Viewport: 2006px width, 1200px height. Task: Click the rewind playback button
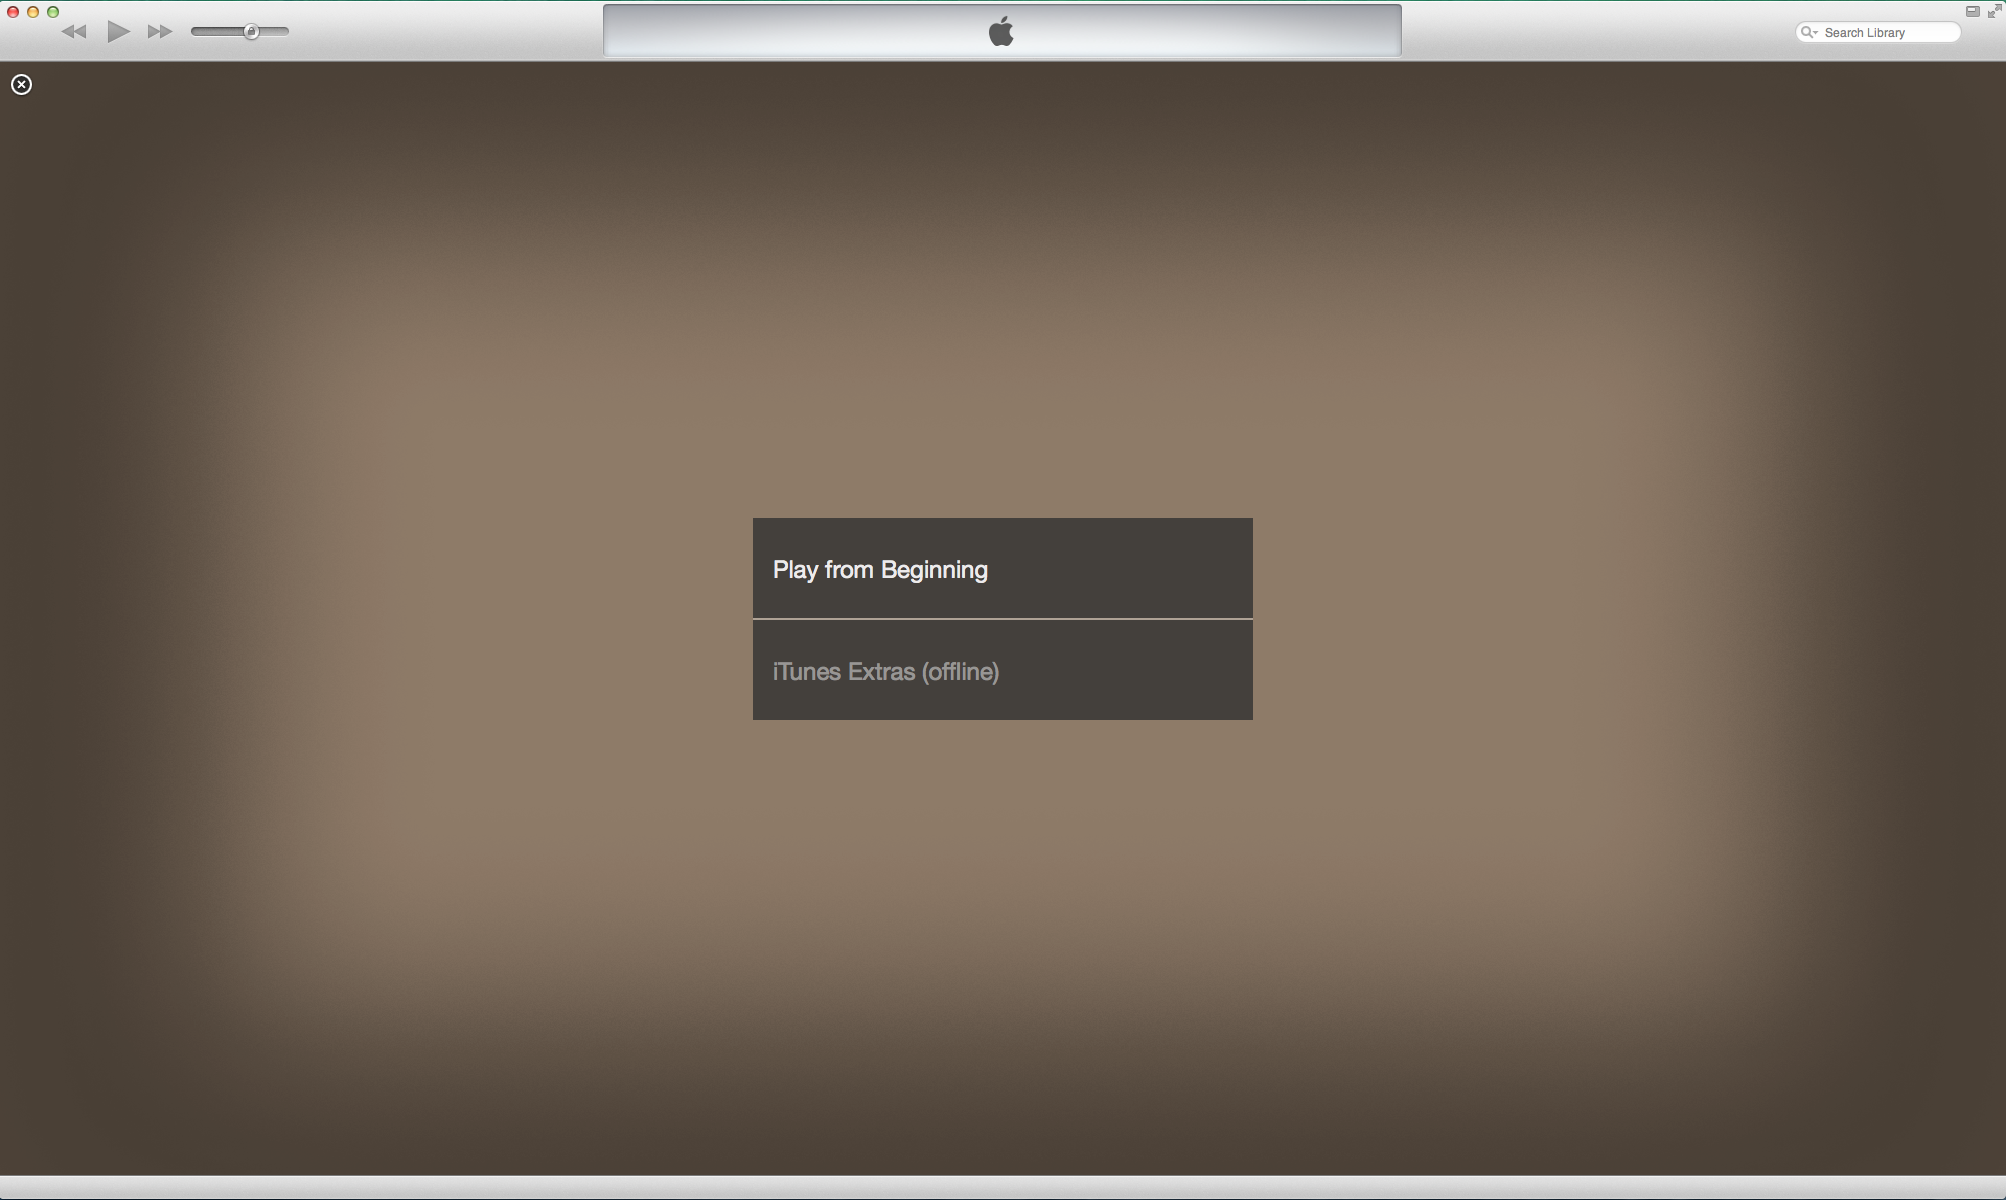click(74, 32)
